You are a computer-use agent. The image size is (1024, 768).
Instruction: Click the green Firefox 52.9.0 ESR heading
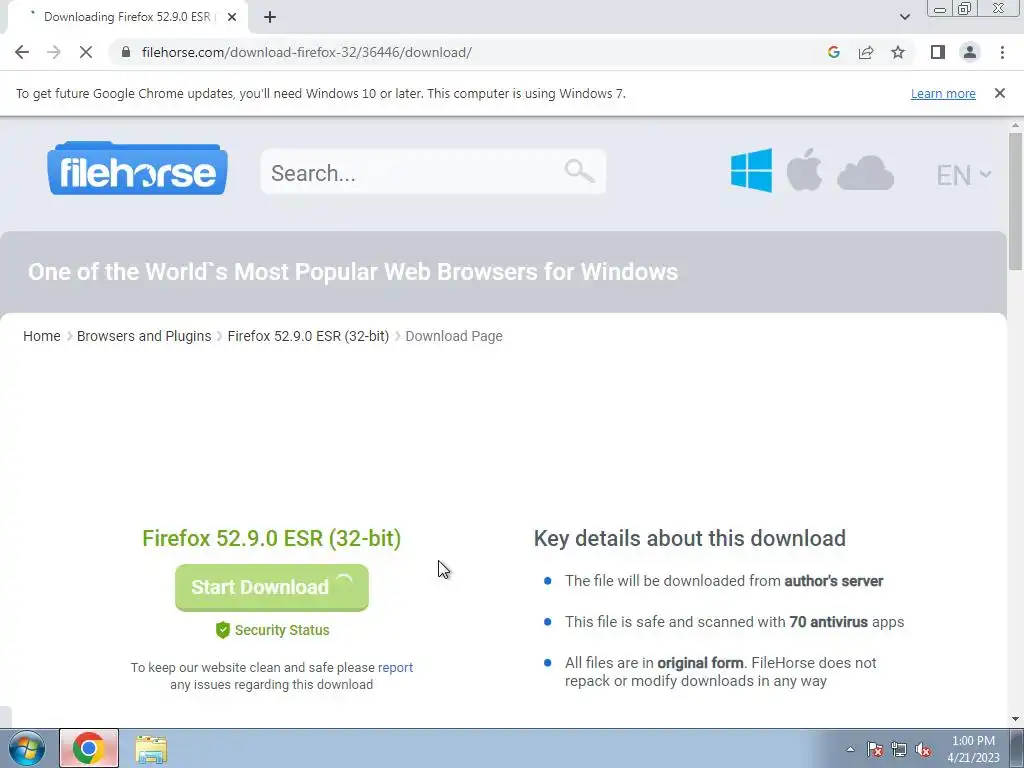[x=272, y=538]
